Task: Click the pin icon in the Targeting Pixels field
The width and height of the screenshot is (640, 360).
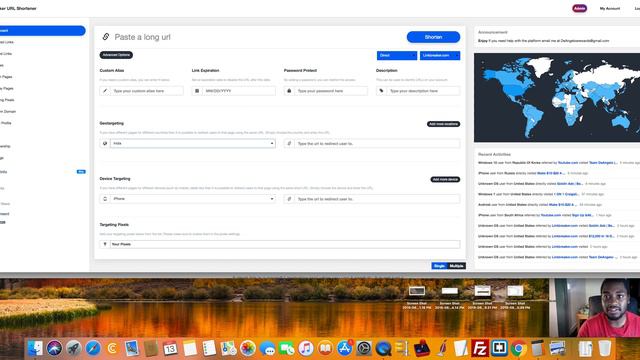Action: coord(105,244)
